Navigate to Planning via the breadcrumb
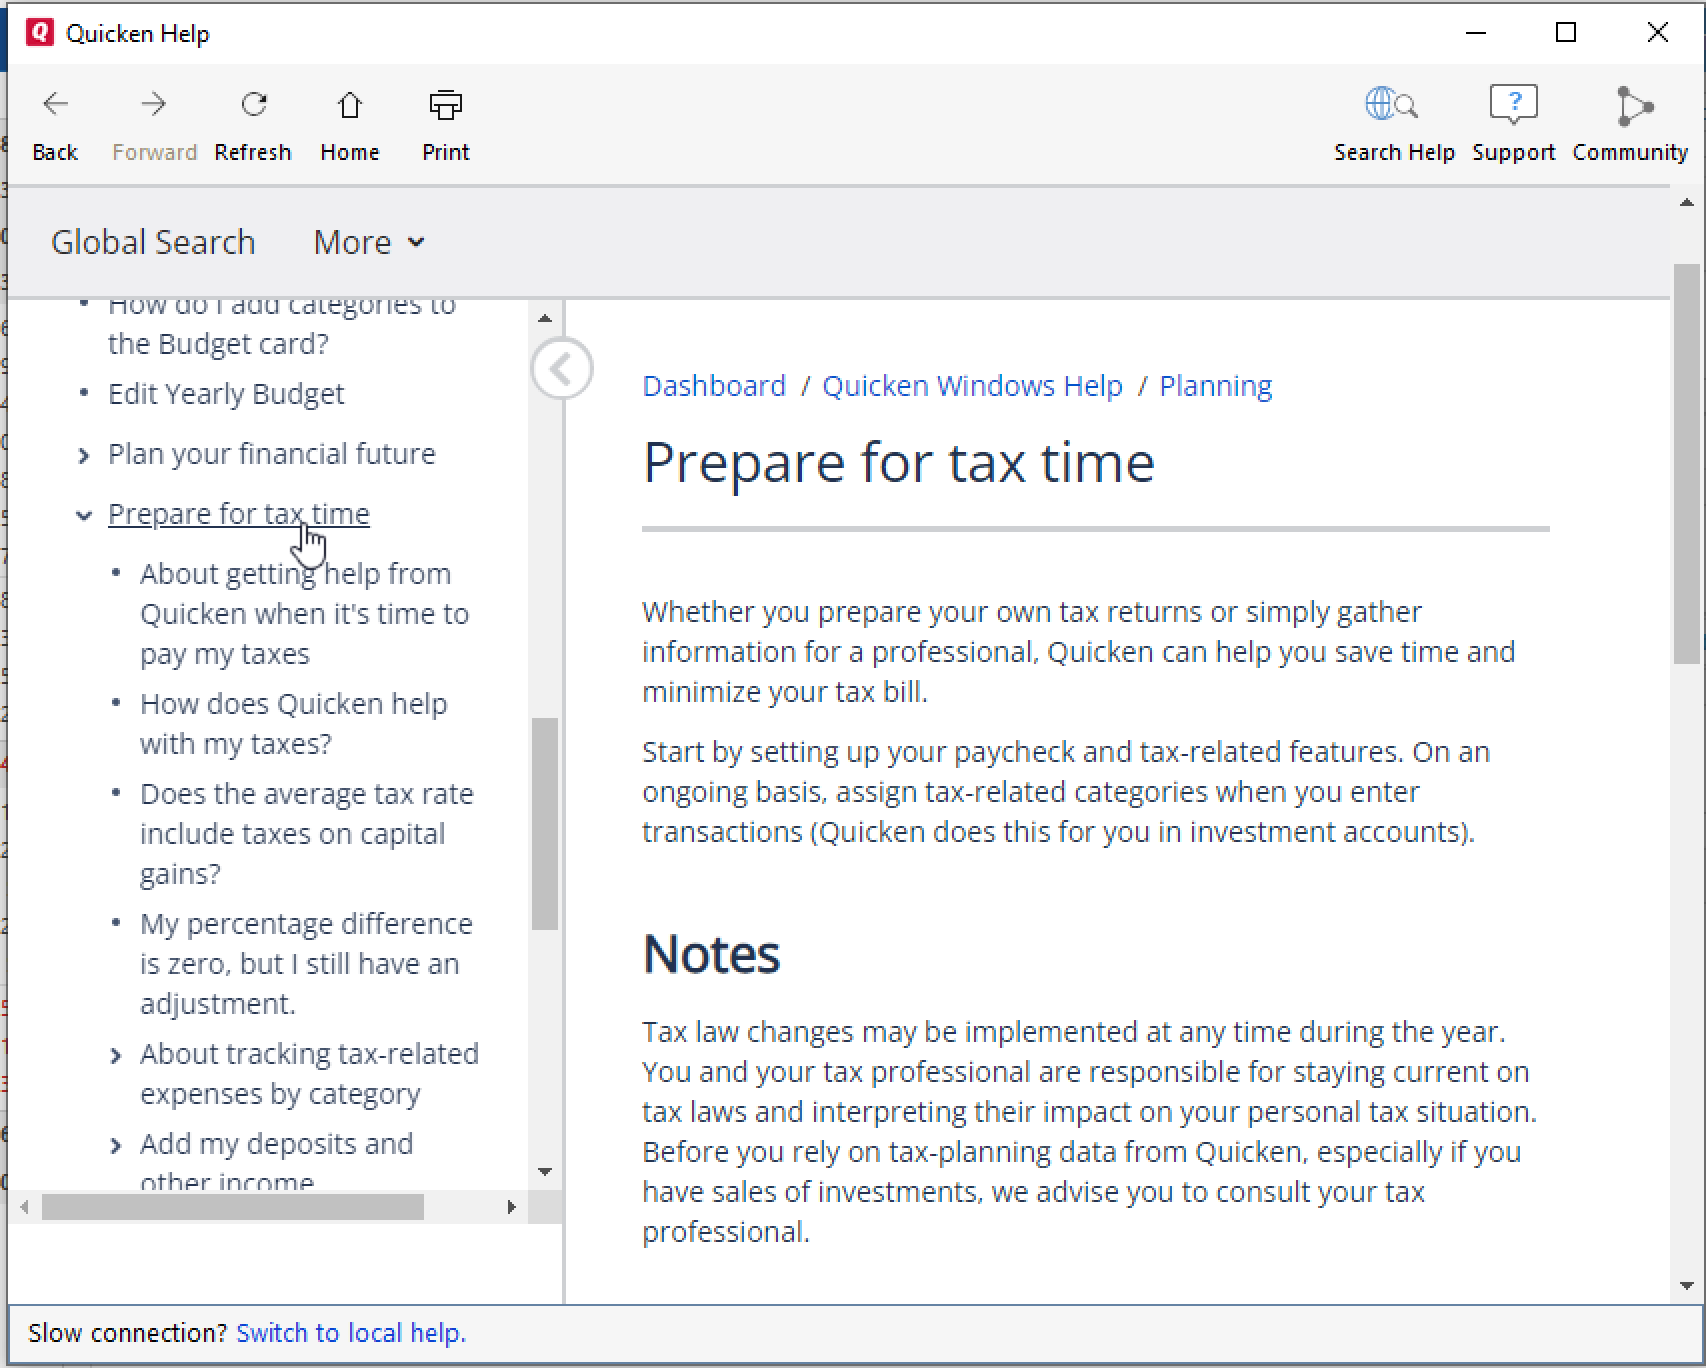 [1215, 385]
